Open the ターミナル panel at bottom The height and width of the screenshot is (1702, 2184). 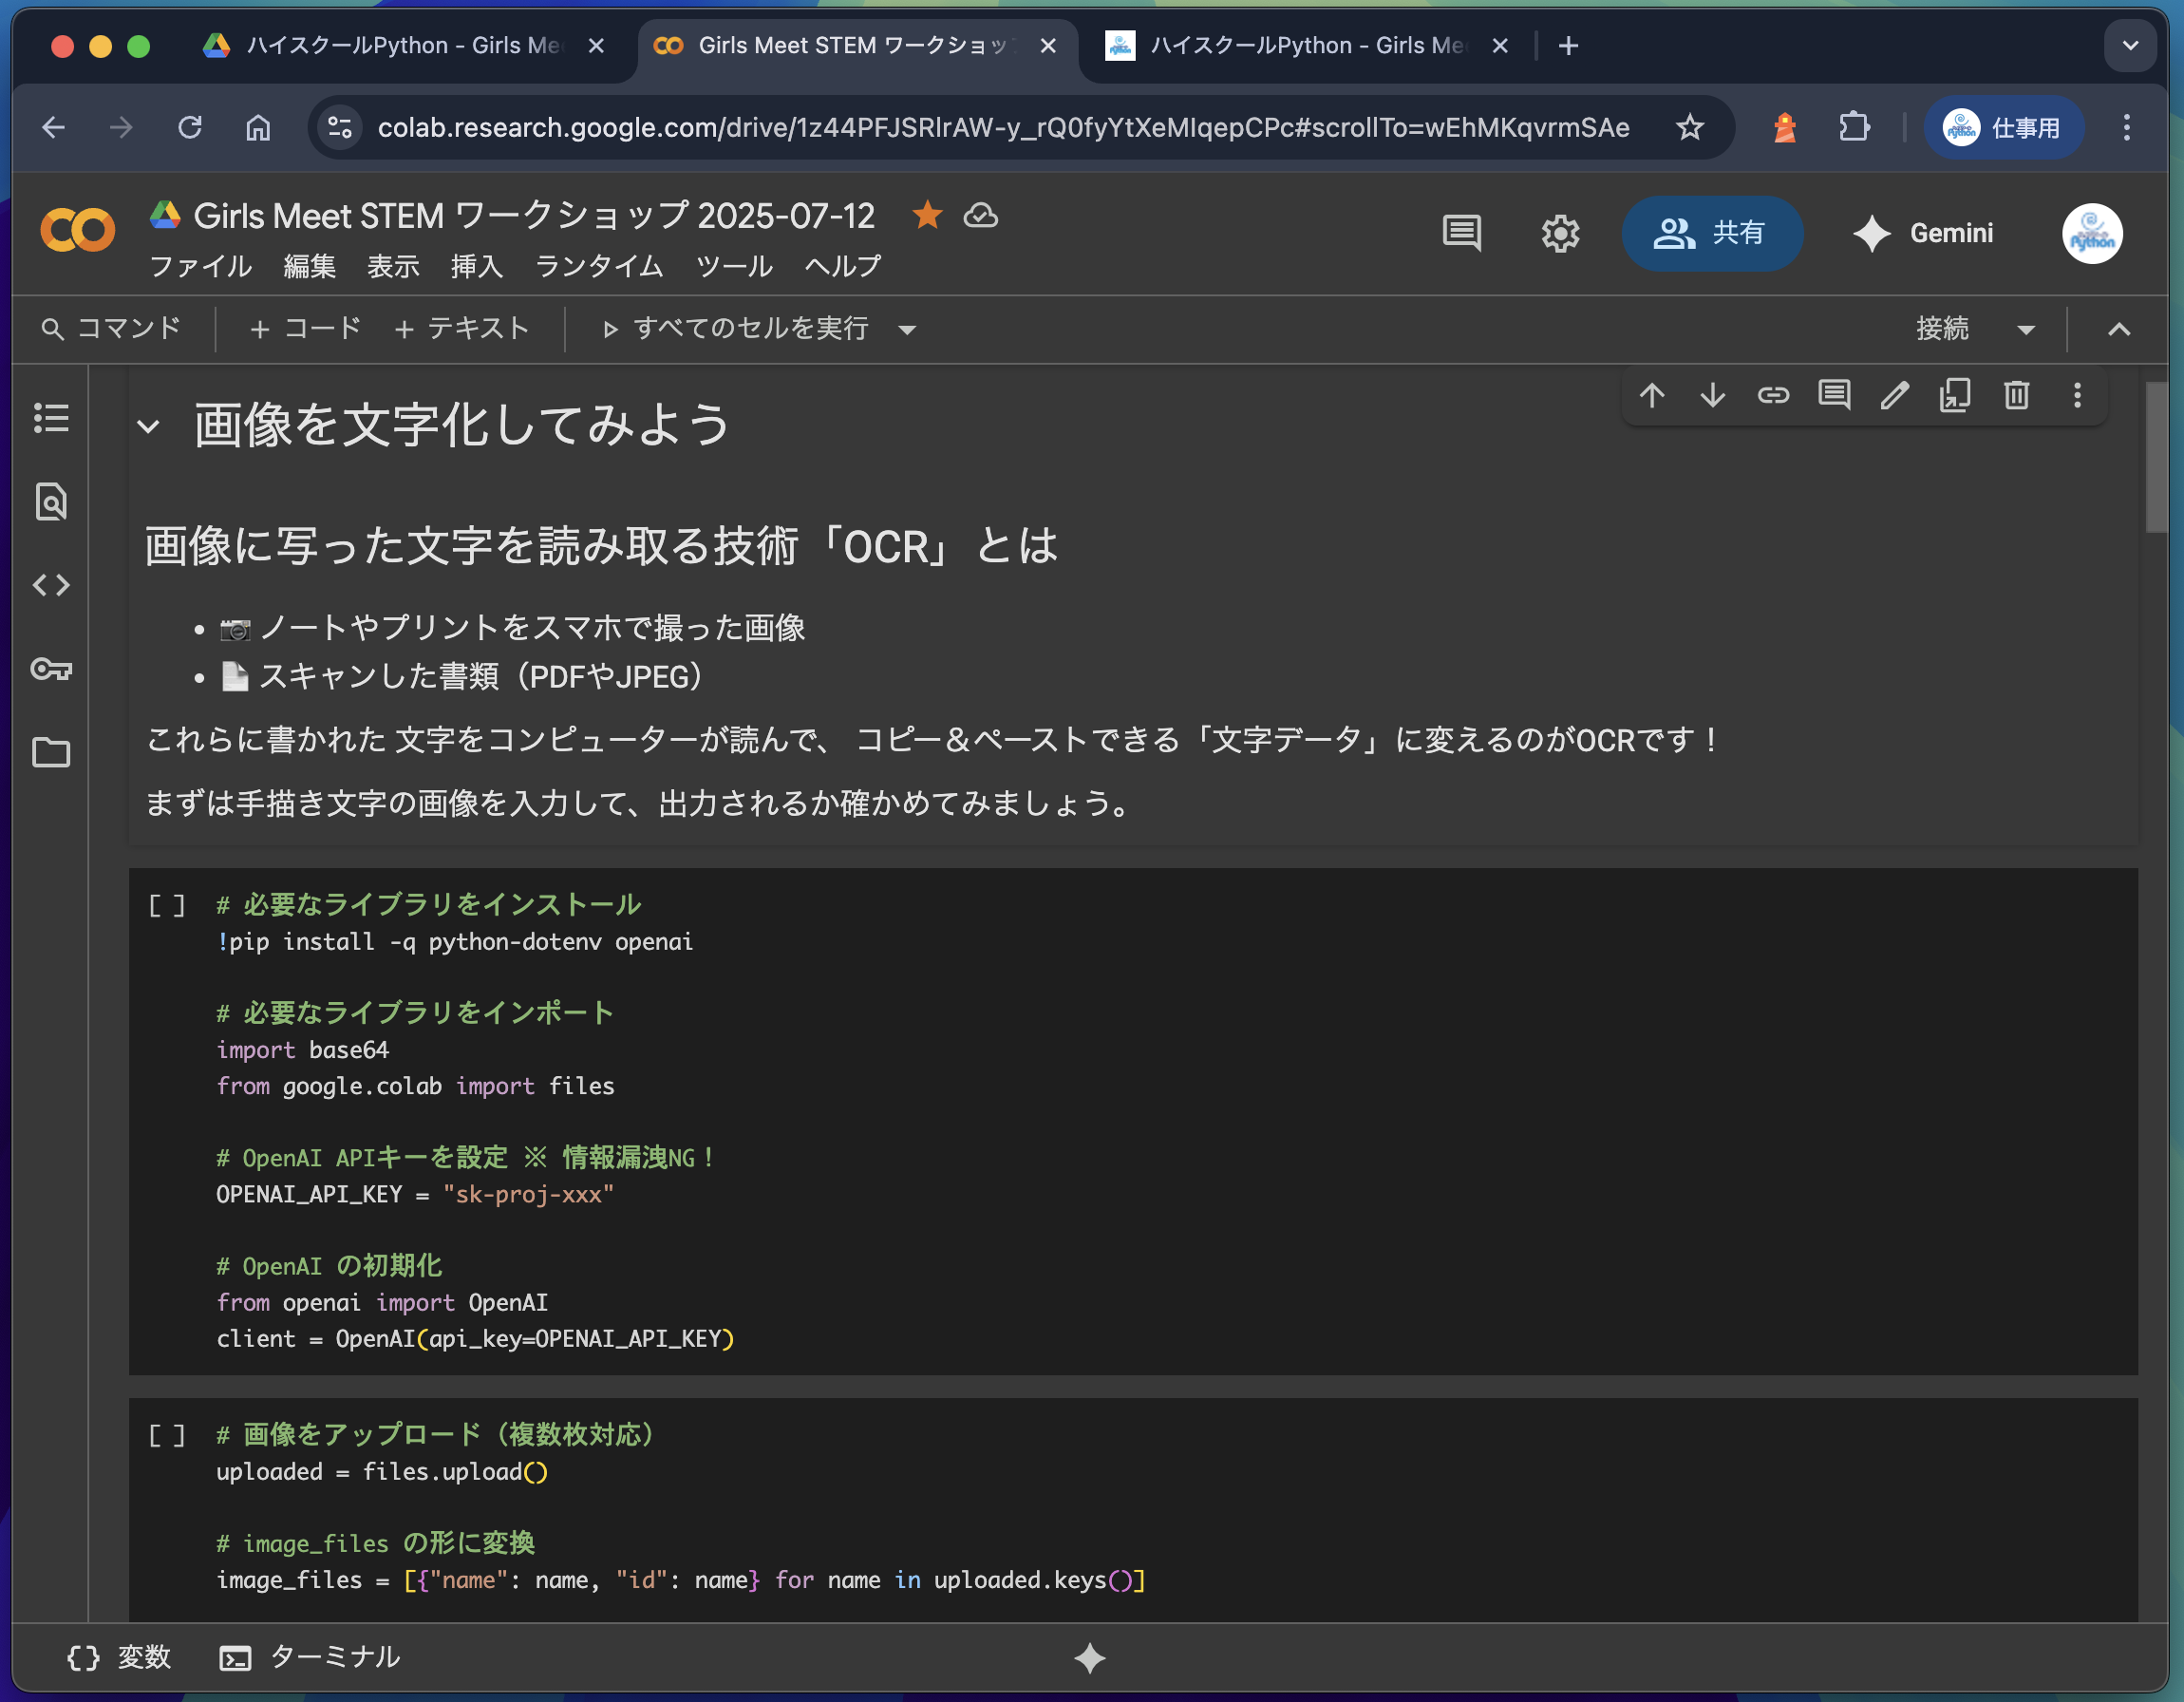point(311,1657)
